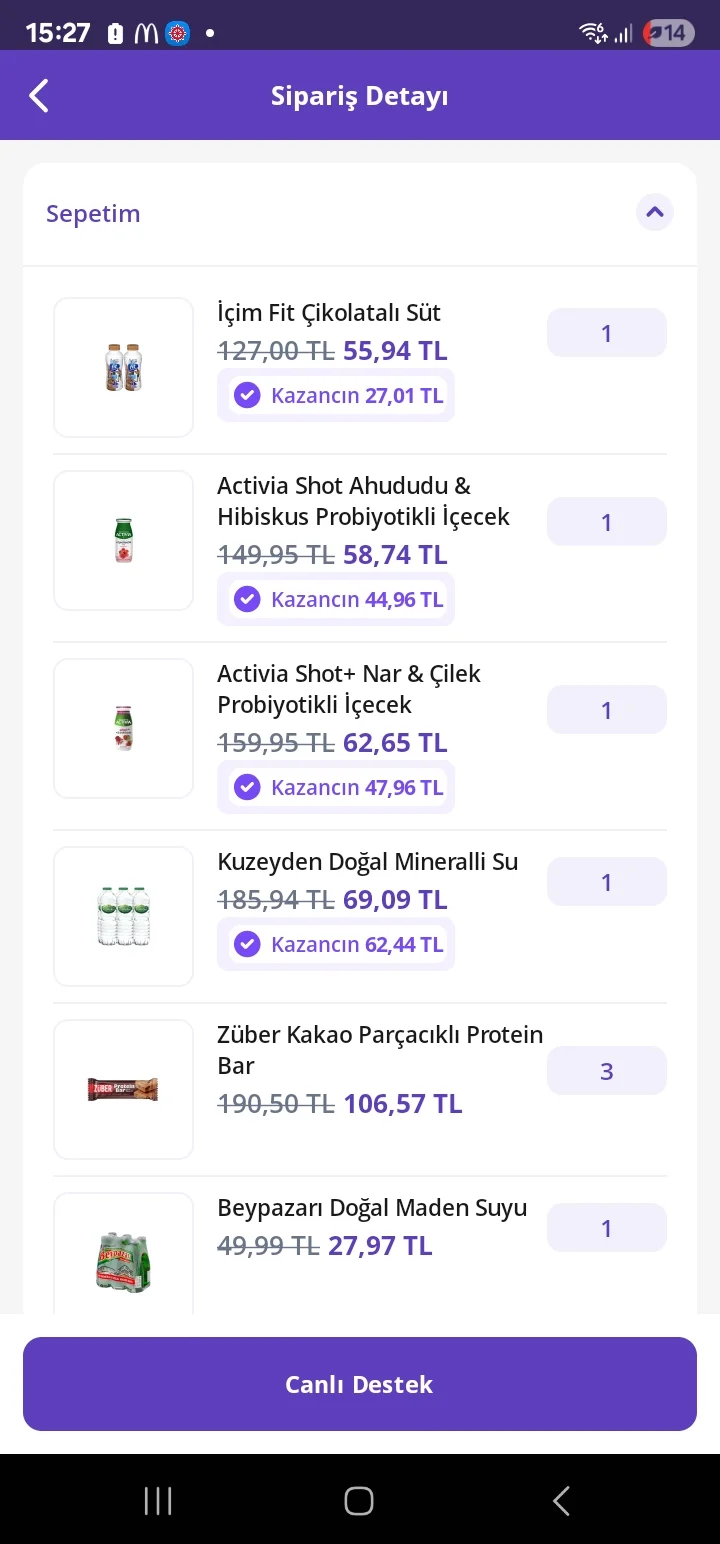Tap the Züber Protein Bar image
This screenshot has height=1544, width=720.
[x=123, y=1089]
